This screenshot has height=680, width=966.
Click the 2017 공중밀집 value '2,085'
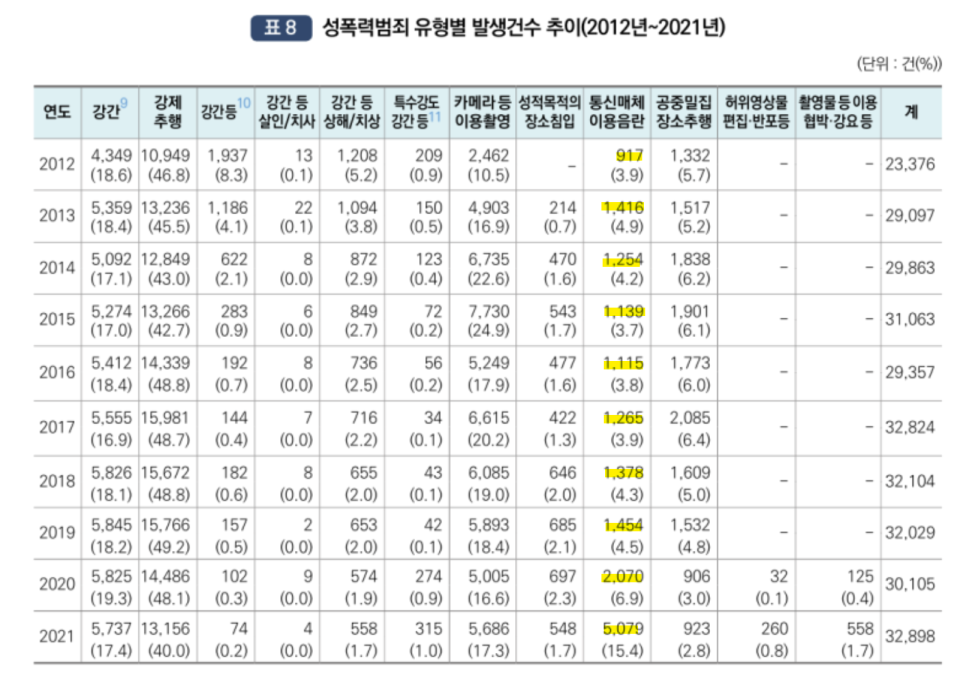coord(690,418)
